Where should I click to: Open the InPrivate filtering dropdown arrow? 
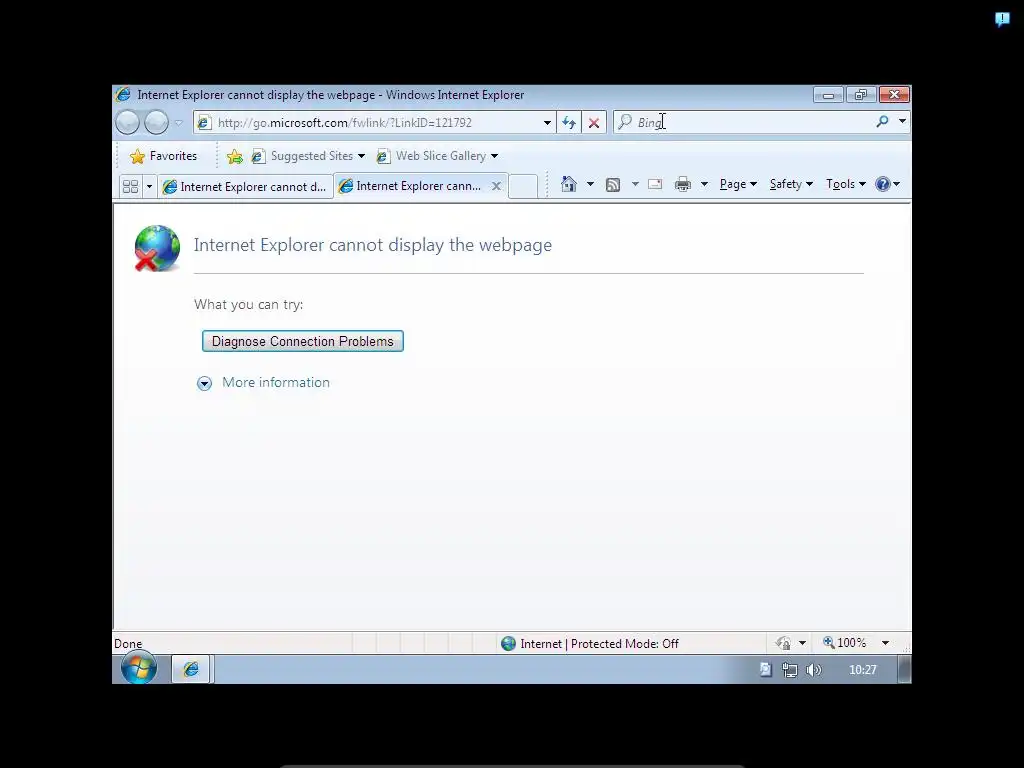(803, 643)
